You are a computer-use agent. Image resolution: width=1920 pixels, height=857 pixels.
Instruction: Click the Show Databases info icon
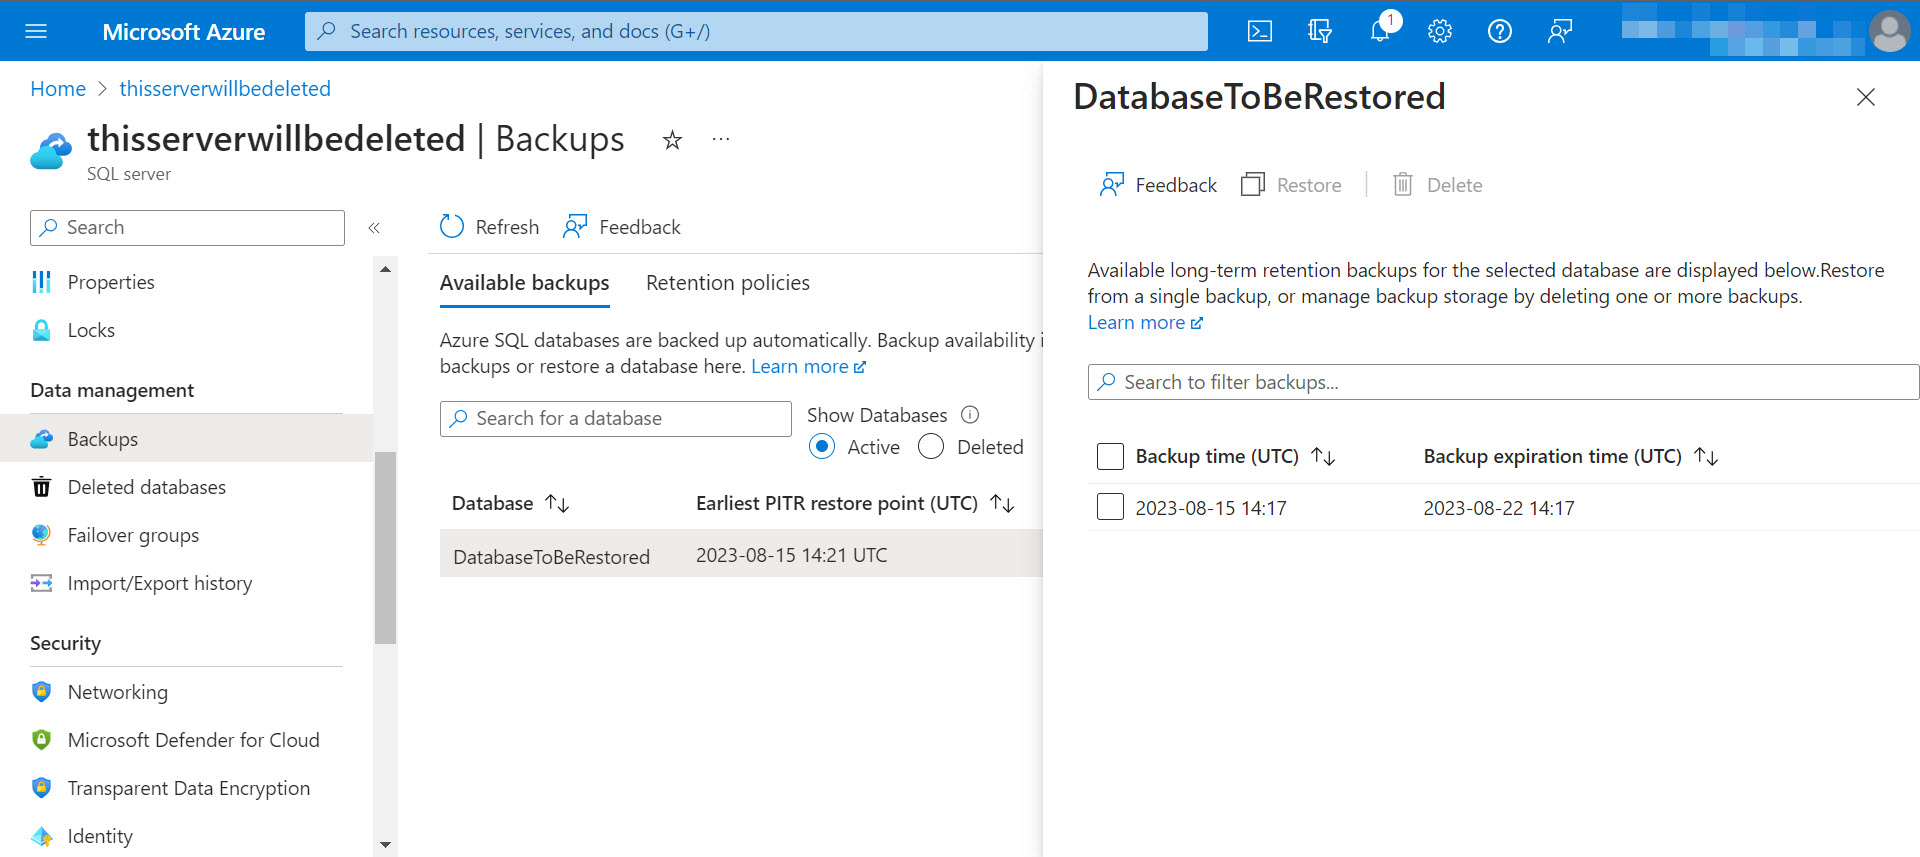pos(970,415)
